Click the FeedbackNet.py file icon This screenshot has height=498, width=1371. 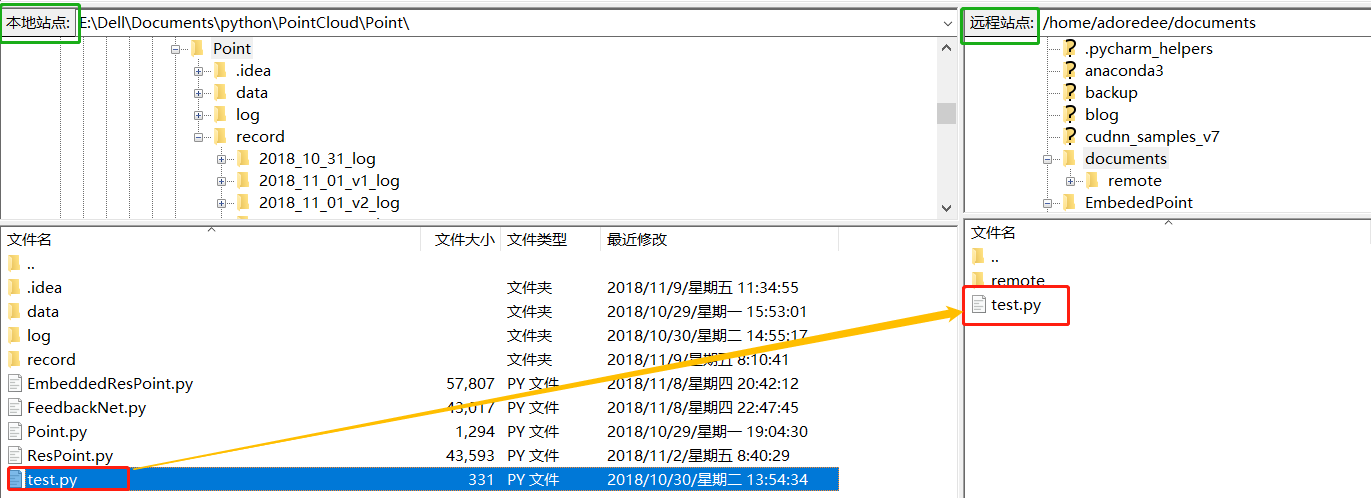(x=14, y=407)
